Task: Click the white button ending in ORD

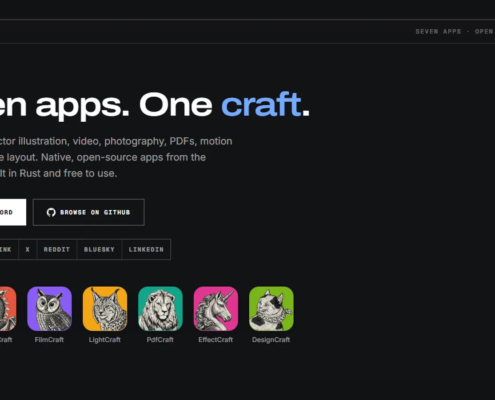Action: click(13, 212)
